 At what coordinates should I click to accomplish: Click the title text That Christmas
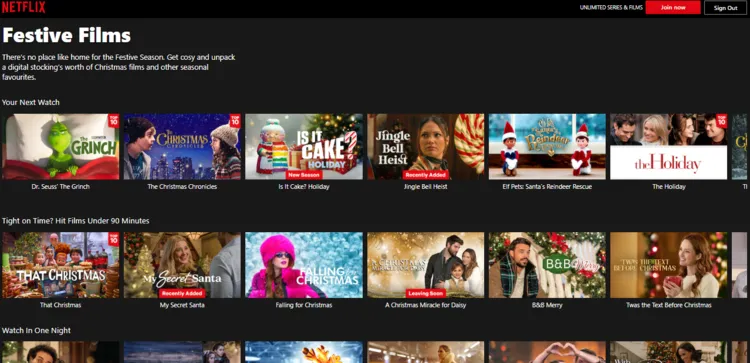click(x=61, y=305)
